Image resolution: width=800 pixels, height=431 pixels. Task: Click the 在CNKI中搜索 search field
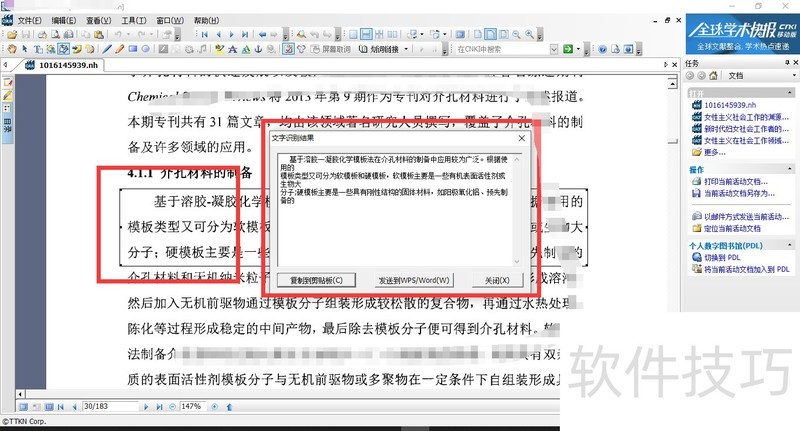tap(503, 49)
